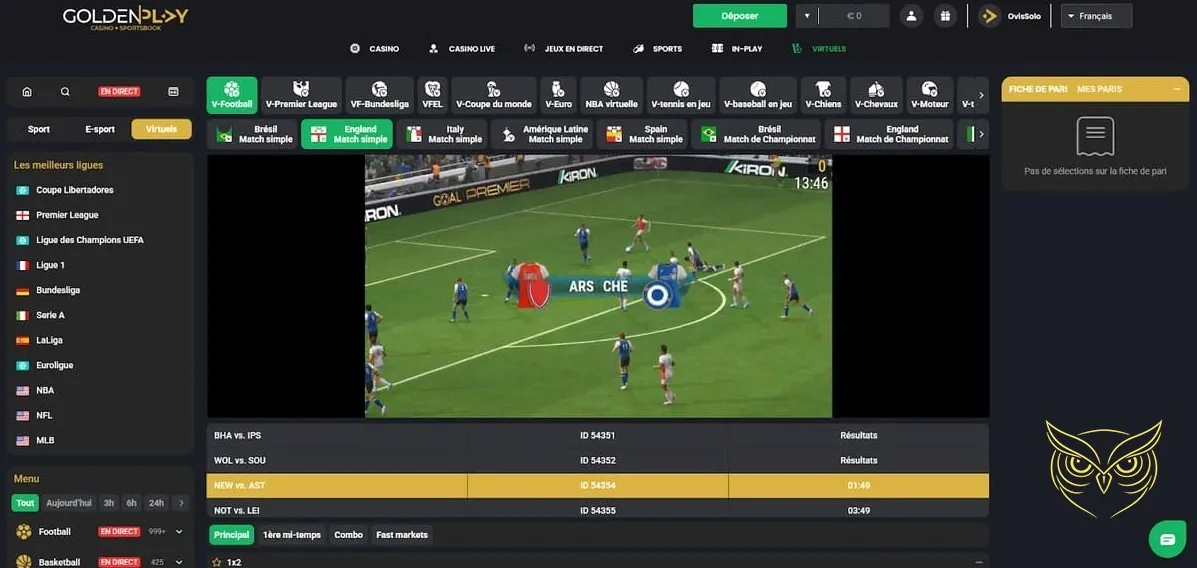Choose NBA virtuelle basketball icon
The height and width of the screenshot is (568, 1197).
pyautogui.click(x=611, y=94)
